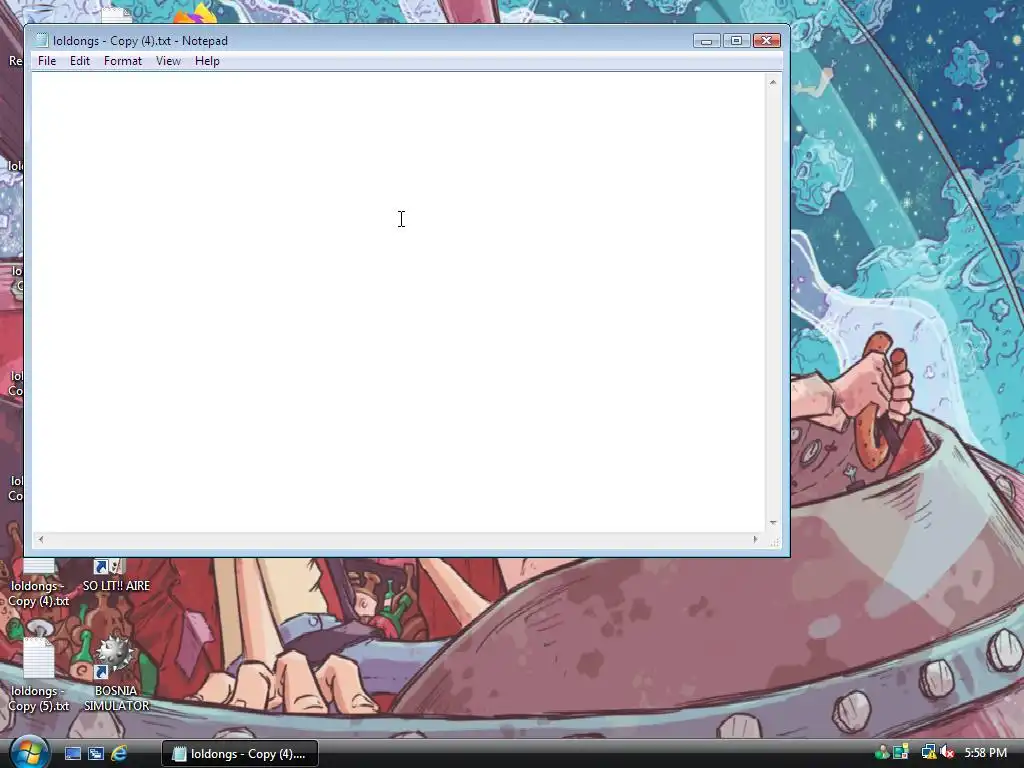Select the BOSNIA SIMULATOR desktop shortcut

[116, 675]
